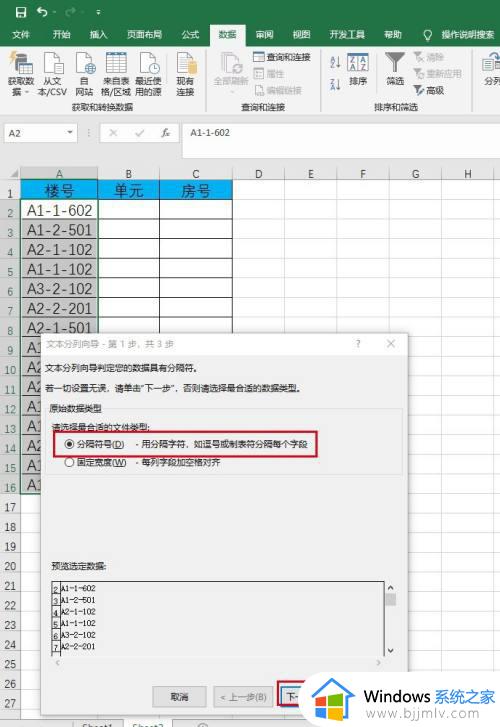500x727 pixels.
Task: Switch to Developer (开发工具) tab
Action: [x=347, y=35]
